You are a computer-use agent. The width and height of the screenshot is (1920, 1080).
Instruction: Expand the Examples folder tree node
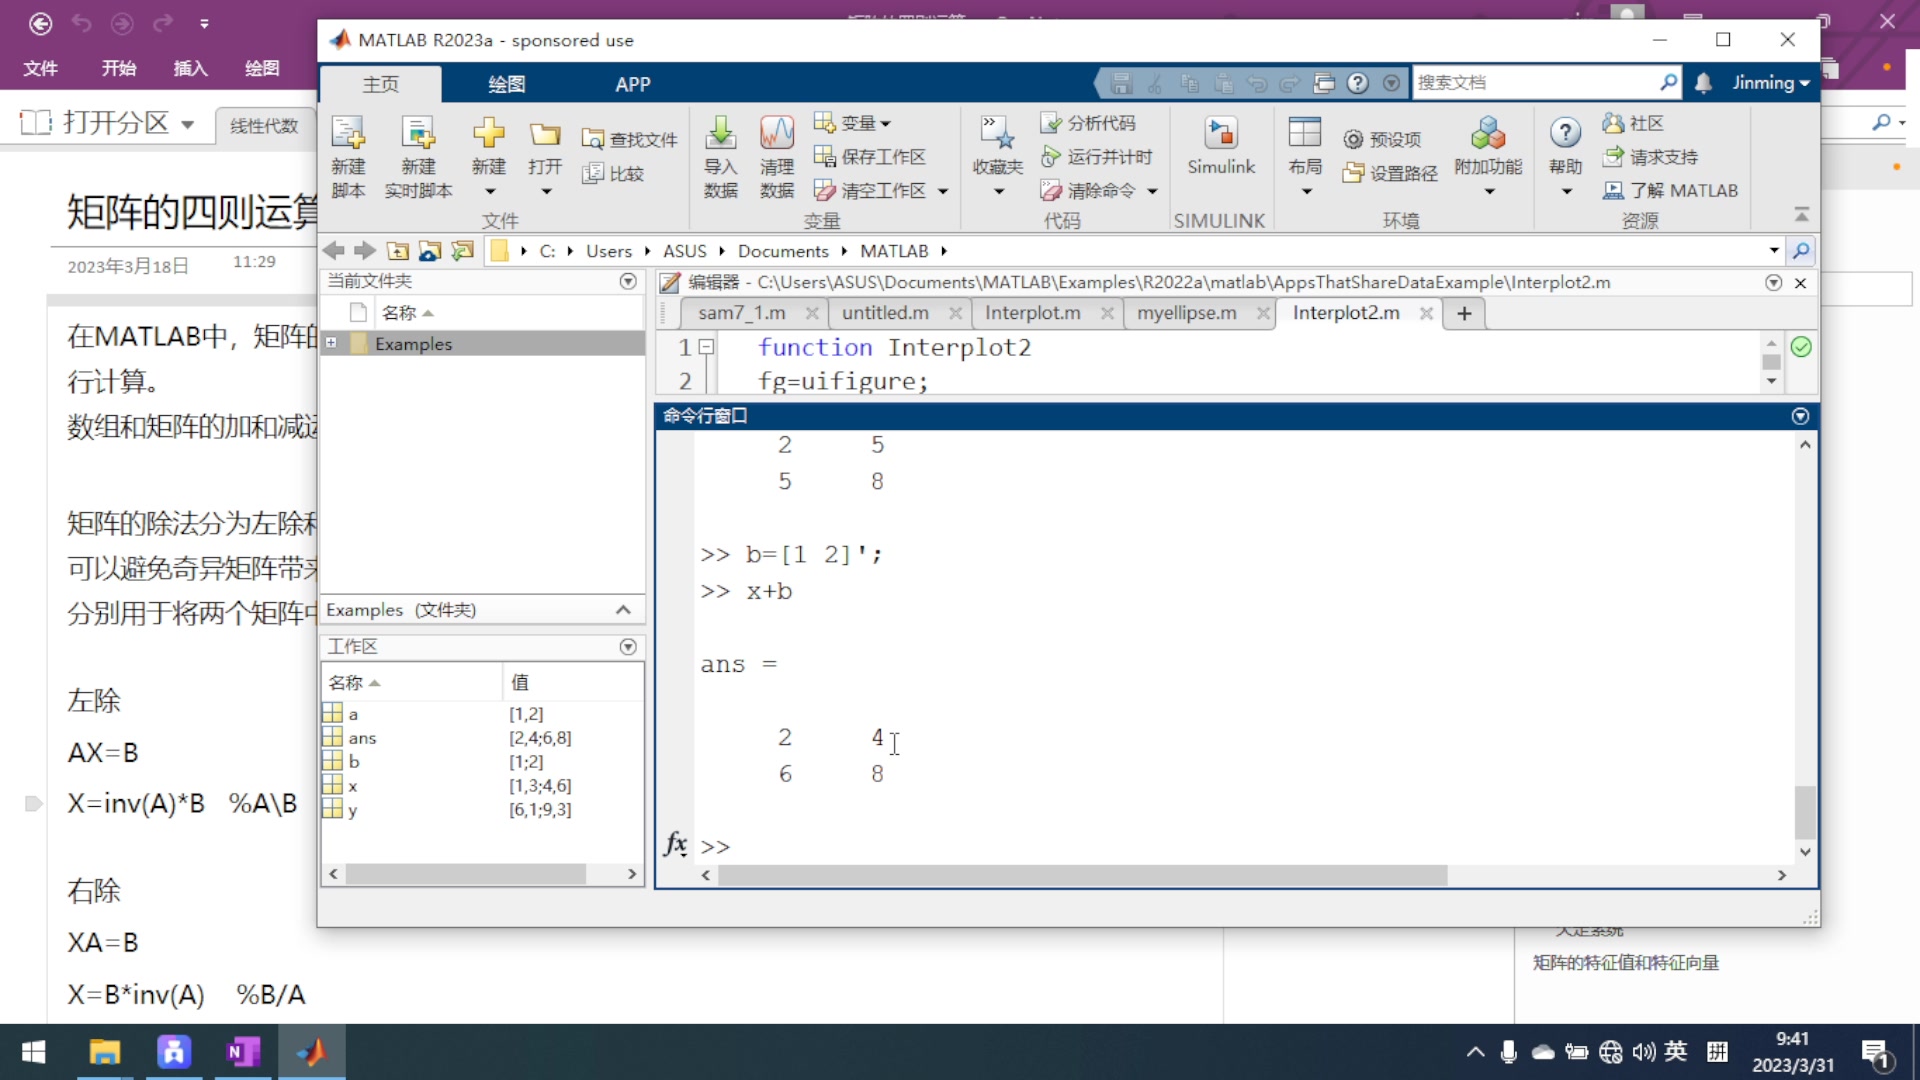point(331,343)
